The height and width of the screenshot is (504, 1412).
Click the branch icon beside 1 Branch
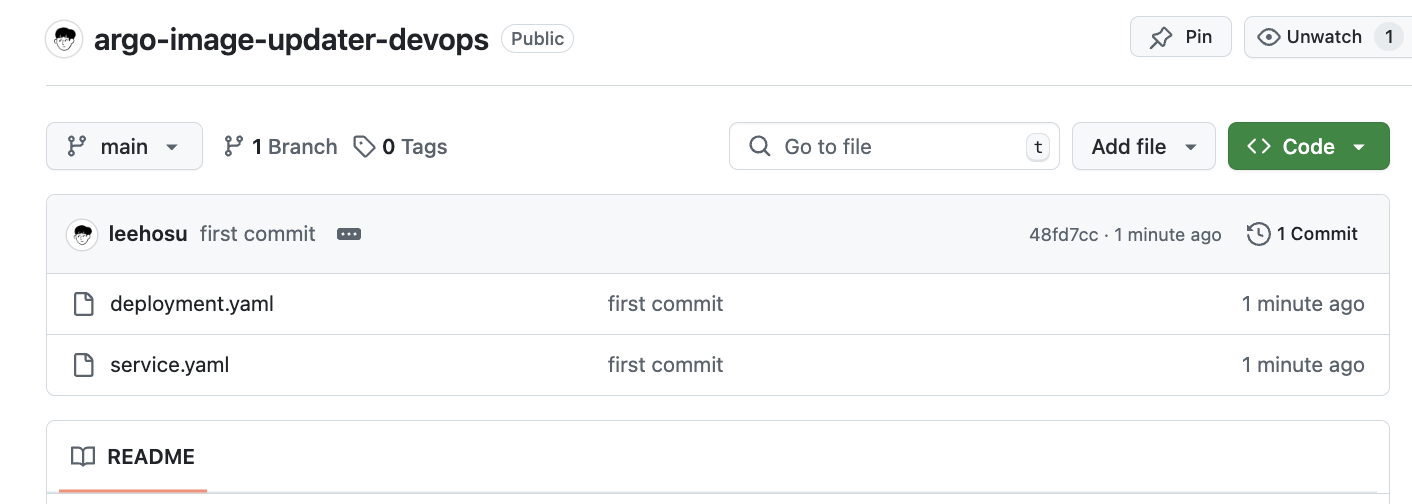point(234,147)
